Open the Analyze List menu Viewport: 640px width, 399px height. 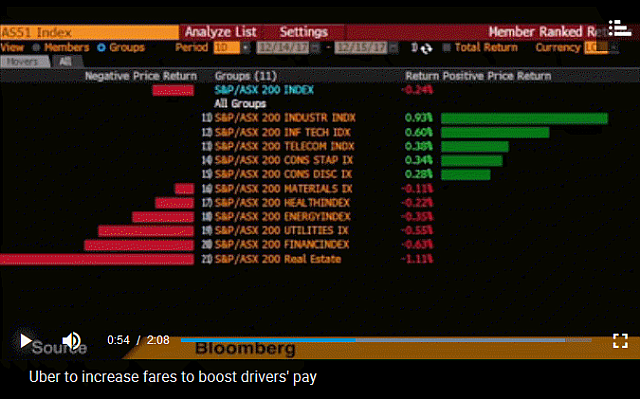[221, 32]
